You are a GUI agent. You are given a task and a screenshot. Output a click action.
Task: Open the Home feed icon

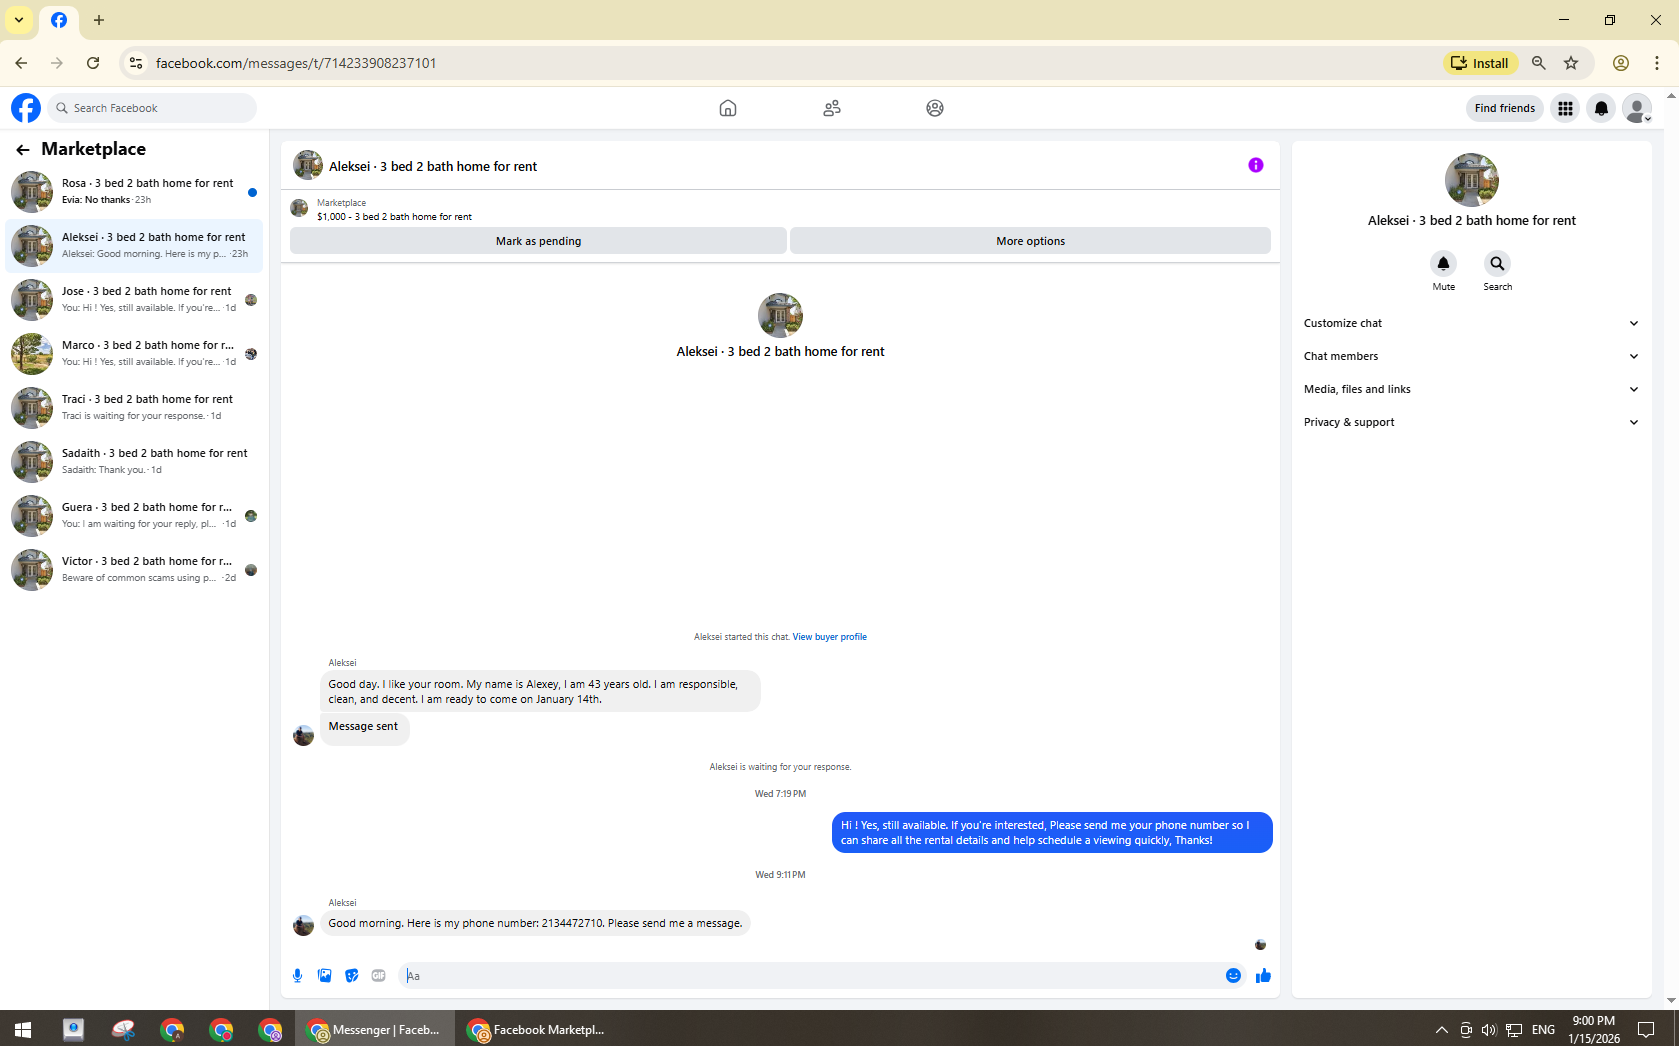click(x=728, y=108)
